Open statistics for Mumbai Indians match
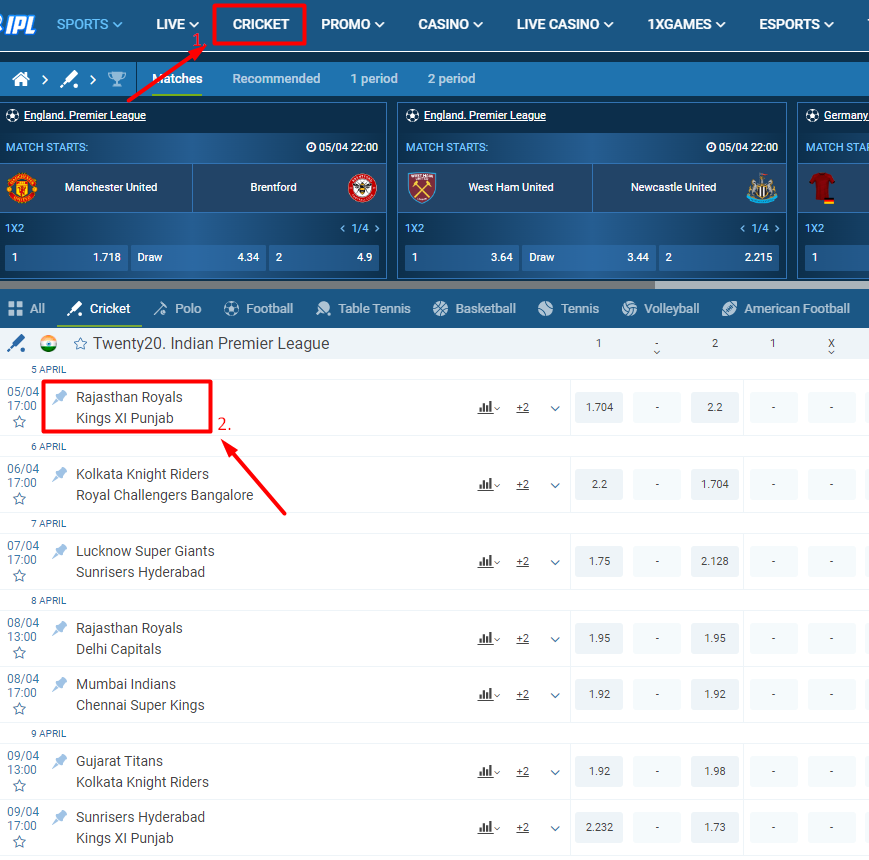The width and height of the screenshot is (869, 860). coord(488,695)
